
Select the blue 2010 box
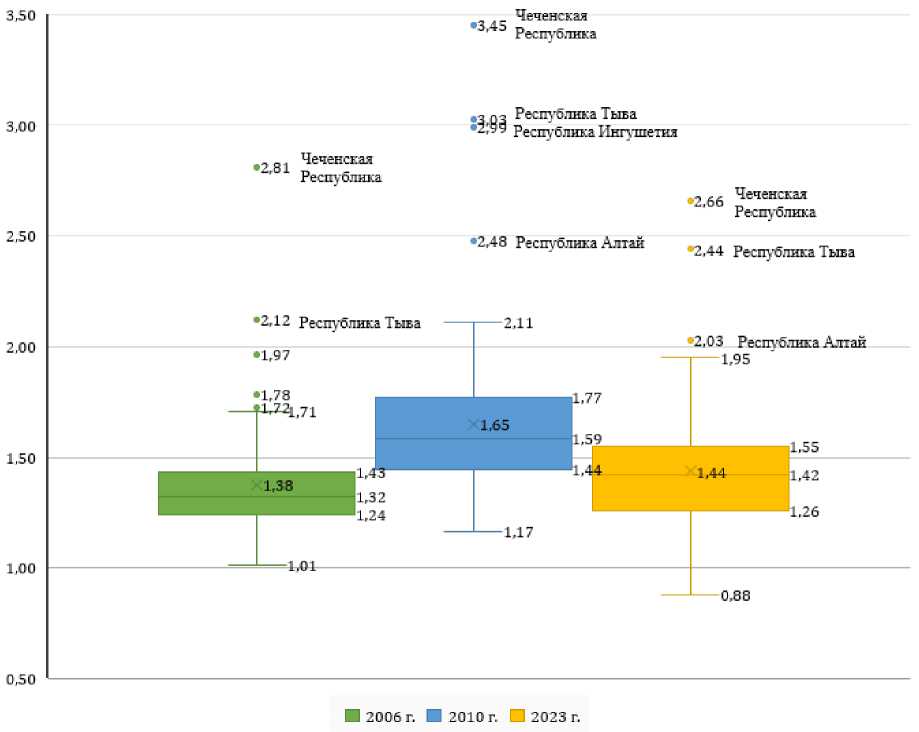(x=473, y=433)
